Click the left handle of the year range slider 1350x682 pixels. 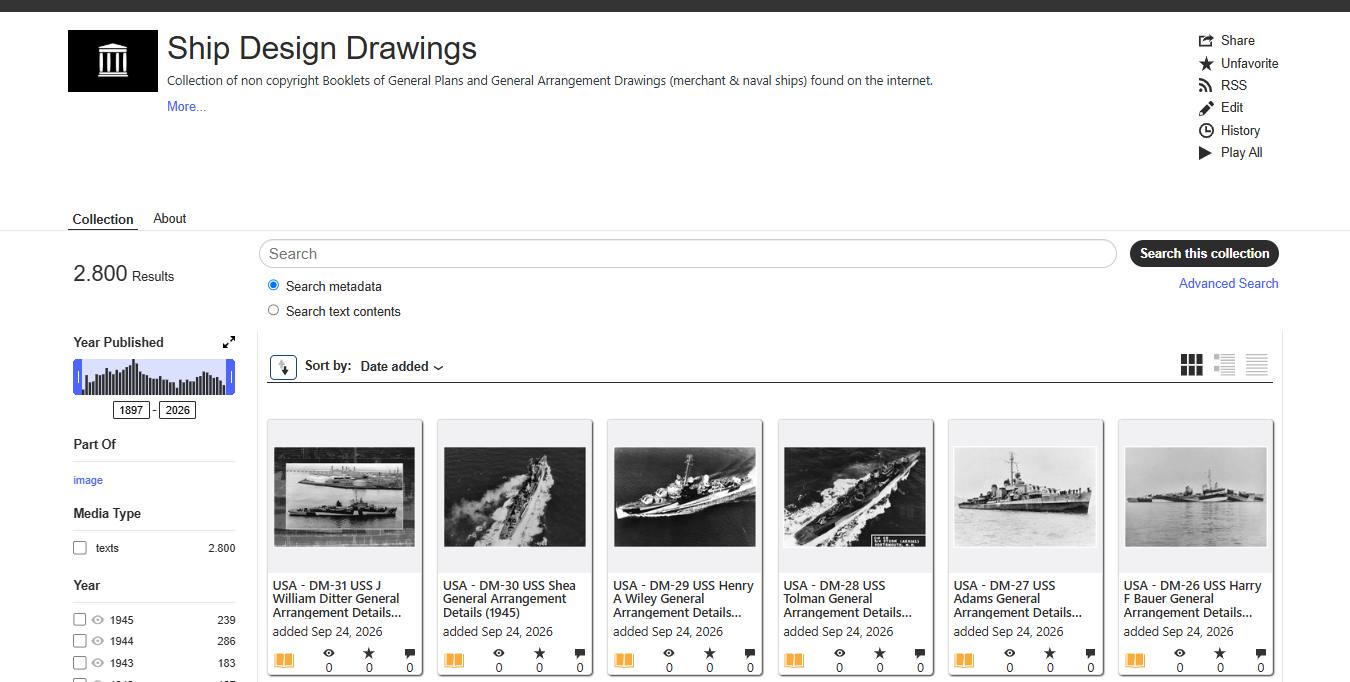tap(77, 377)
